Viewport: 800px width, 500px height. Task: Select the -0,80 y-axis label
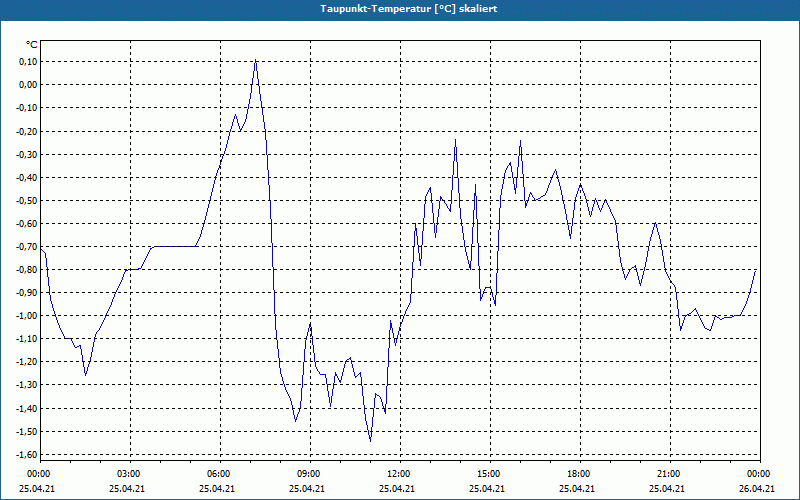coord(26,269)
